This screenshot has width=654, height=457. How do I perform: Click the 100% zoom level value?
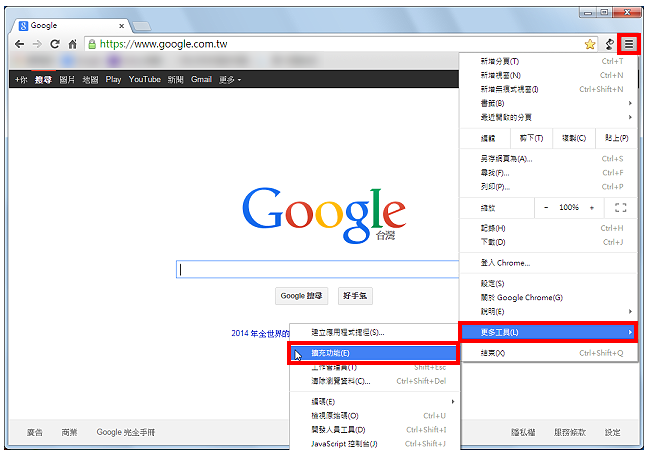click(x=569, y=207)
